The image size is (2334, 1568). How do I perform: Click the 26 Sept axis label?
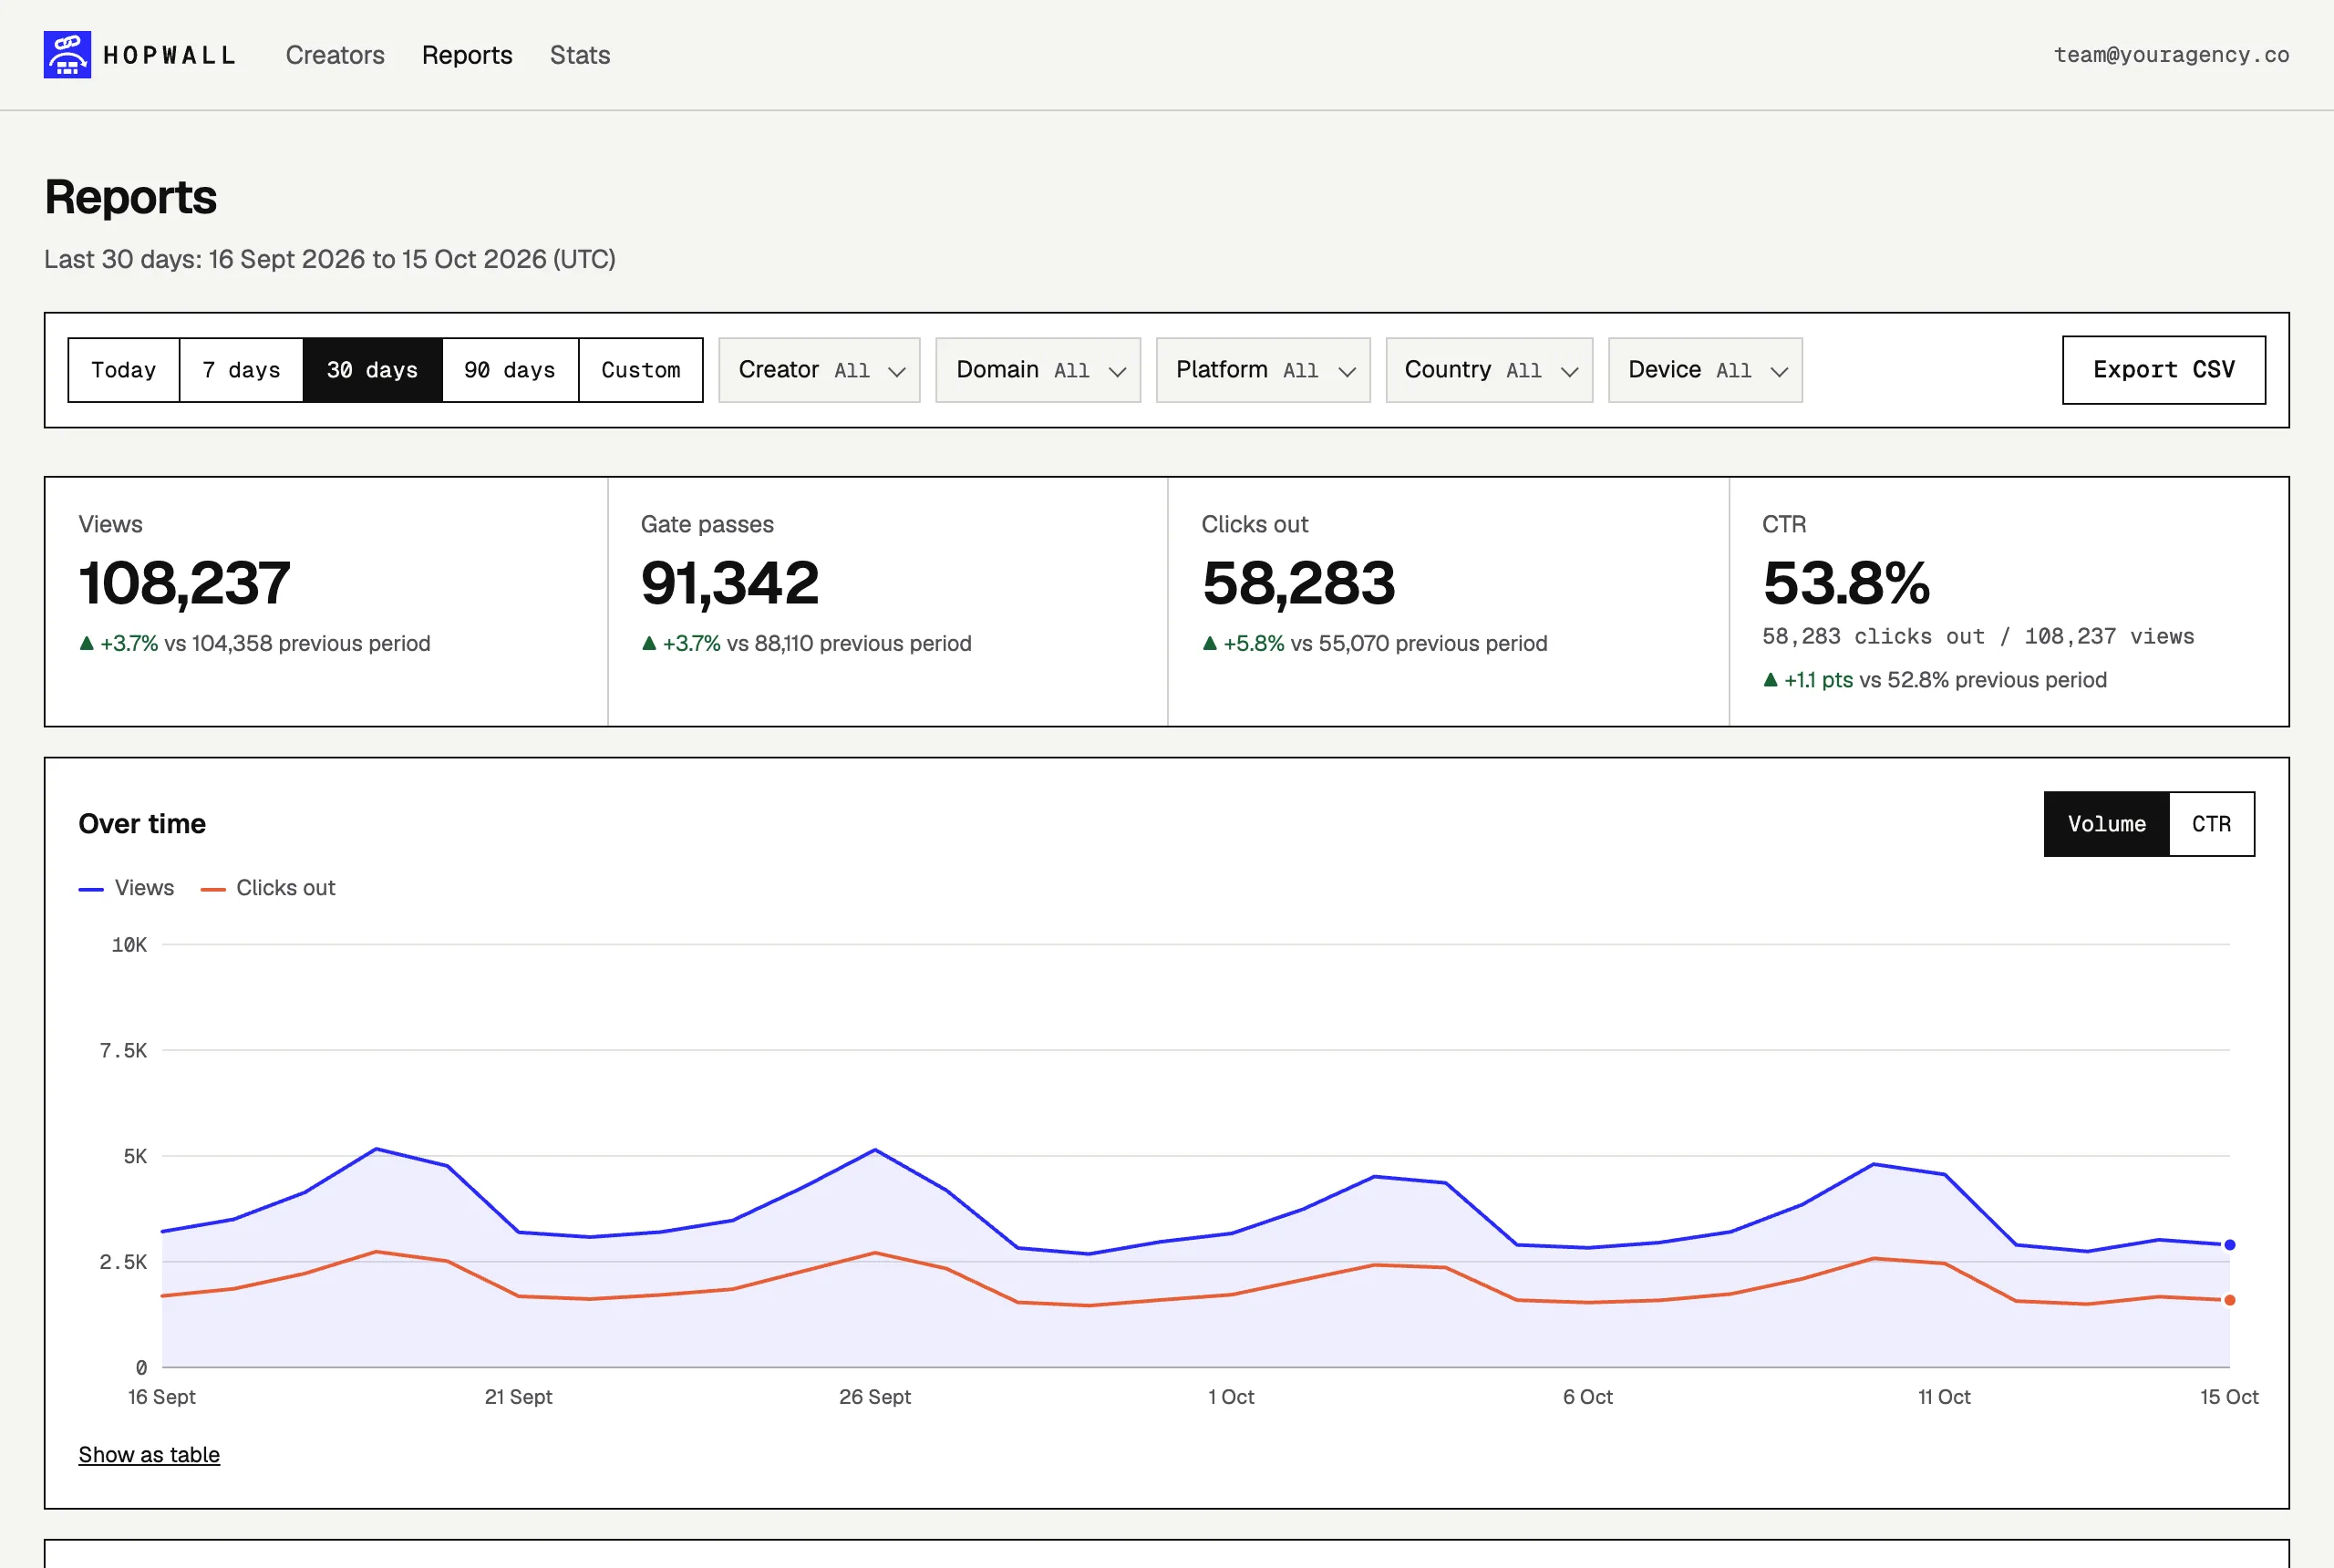click(875, 1397)
